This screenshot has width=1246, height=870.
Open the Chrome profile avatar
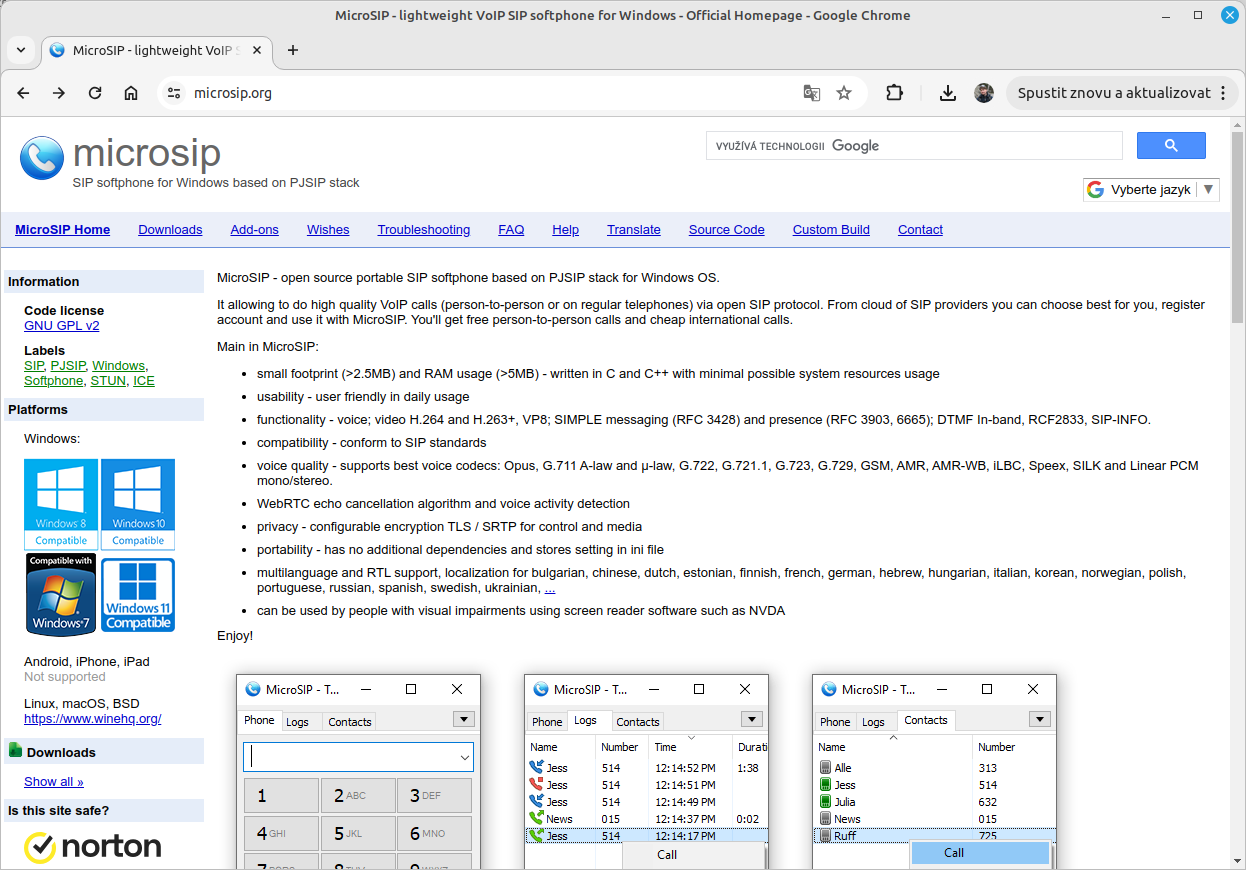(x=984, y=93)
